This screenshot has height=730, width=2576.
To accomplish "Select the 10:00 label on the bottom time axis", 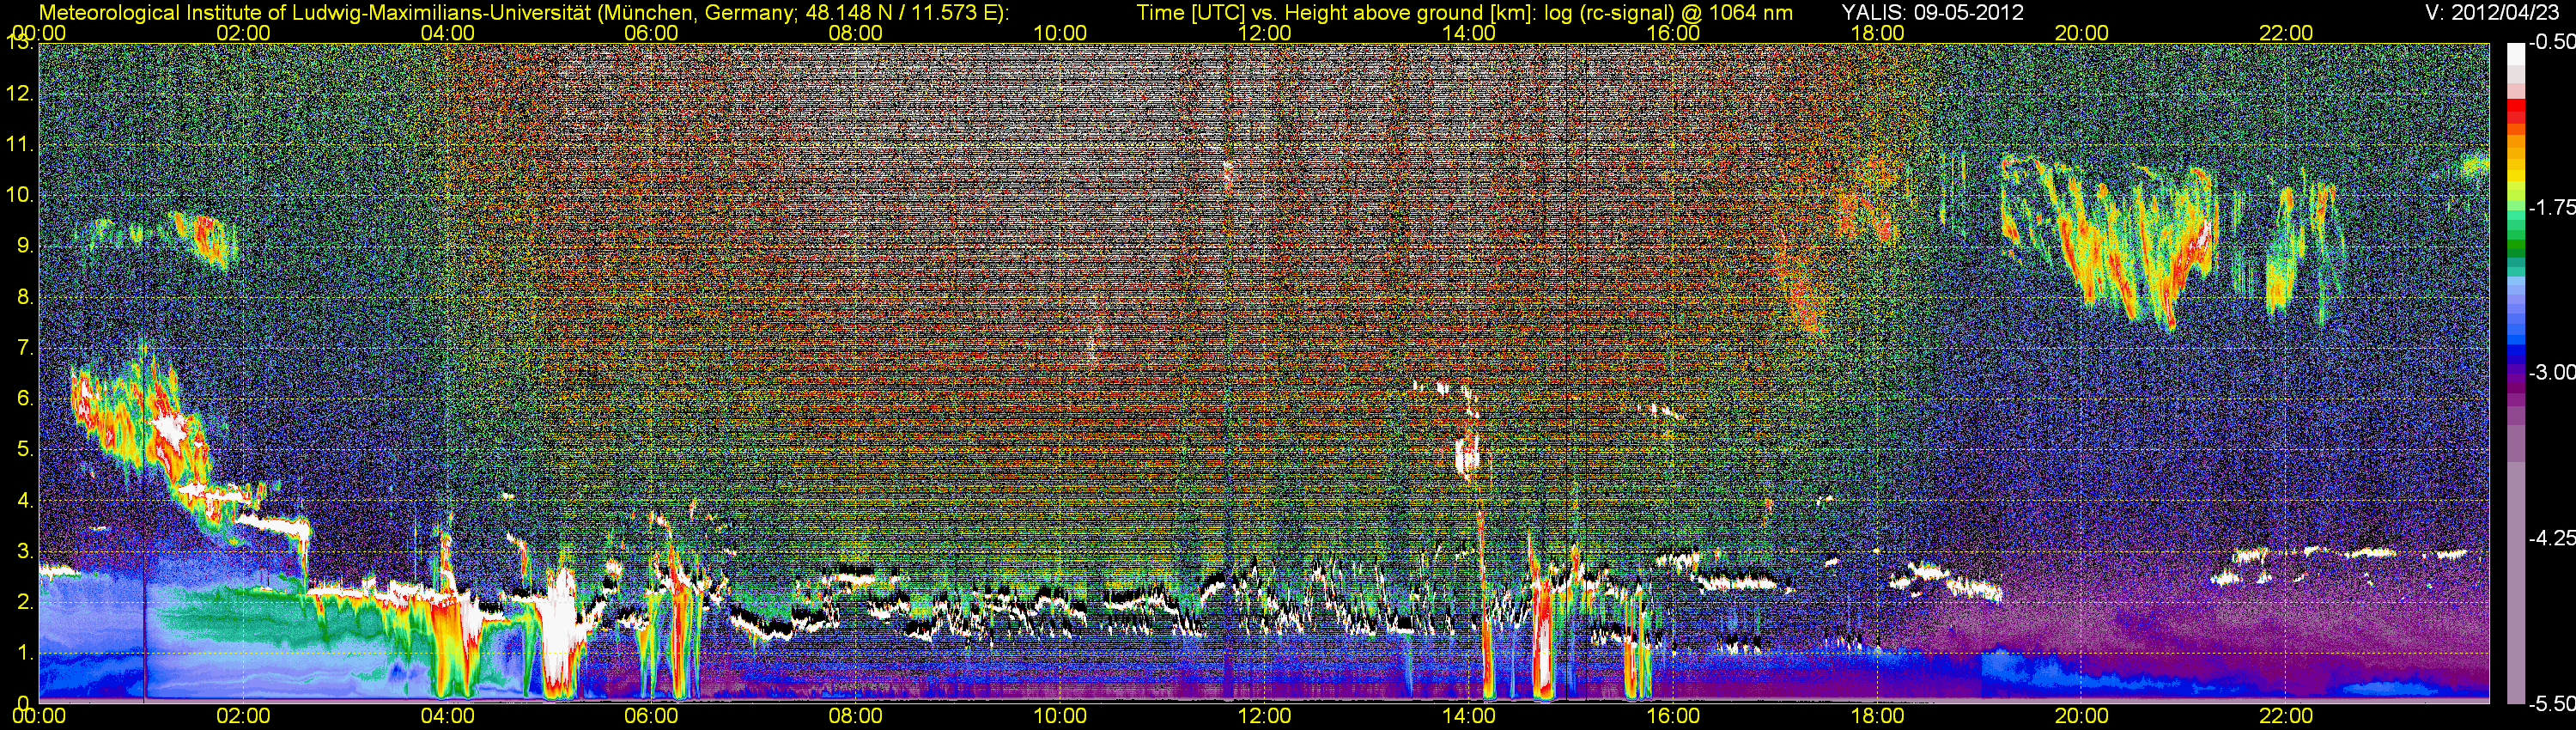I will (1060, 716).
